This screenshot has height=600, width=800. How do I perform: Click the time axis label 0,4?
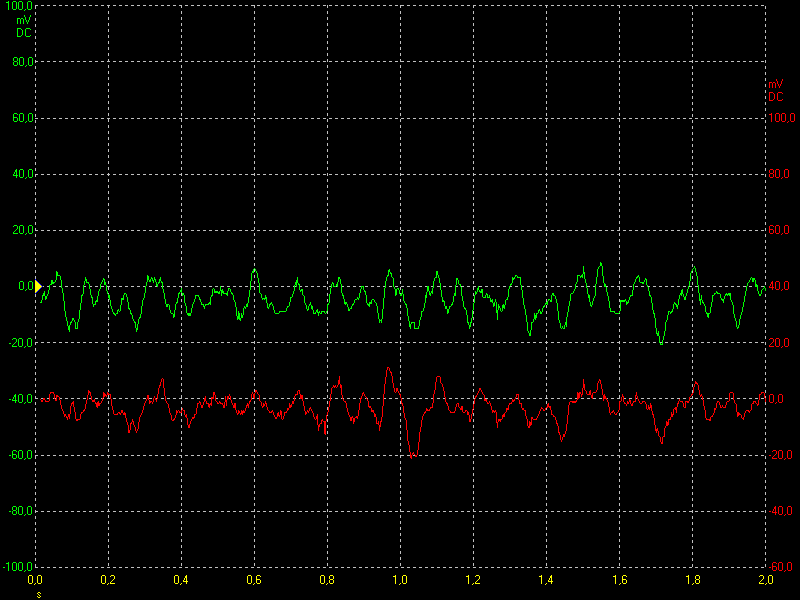(x=181, y=580)
